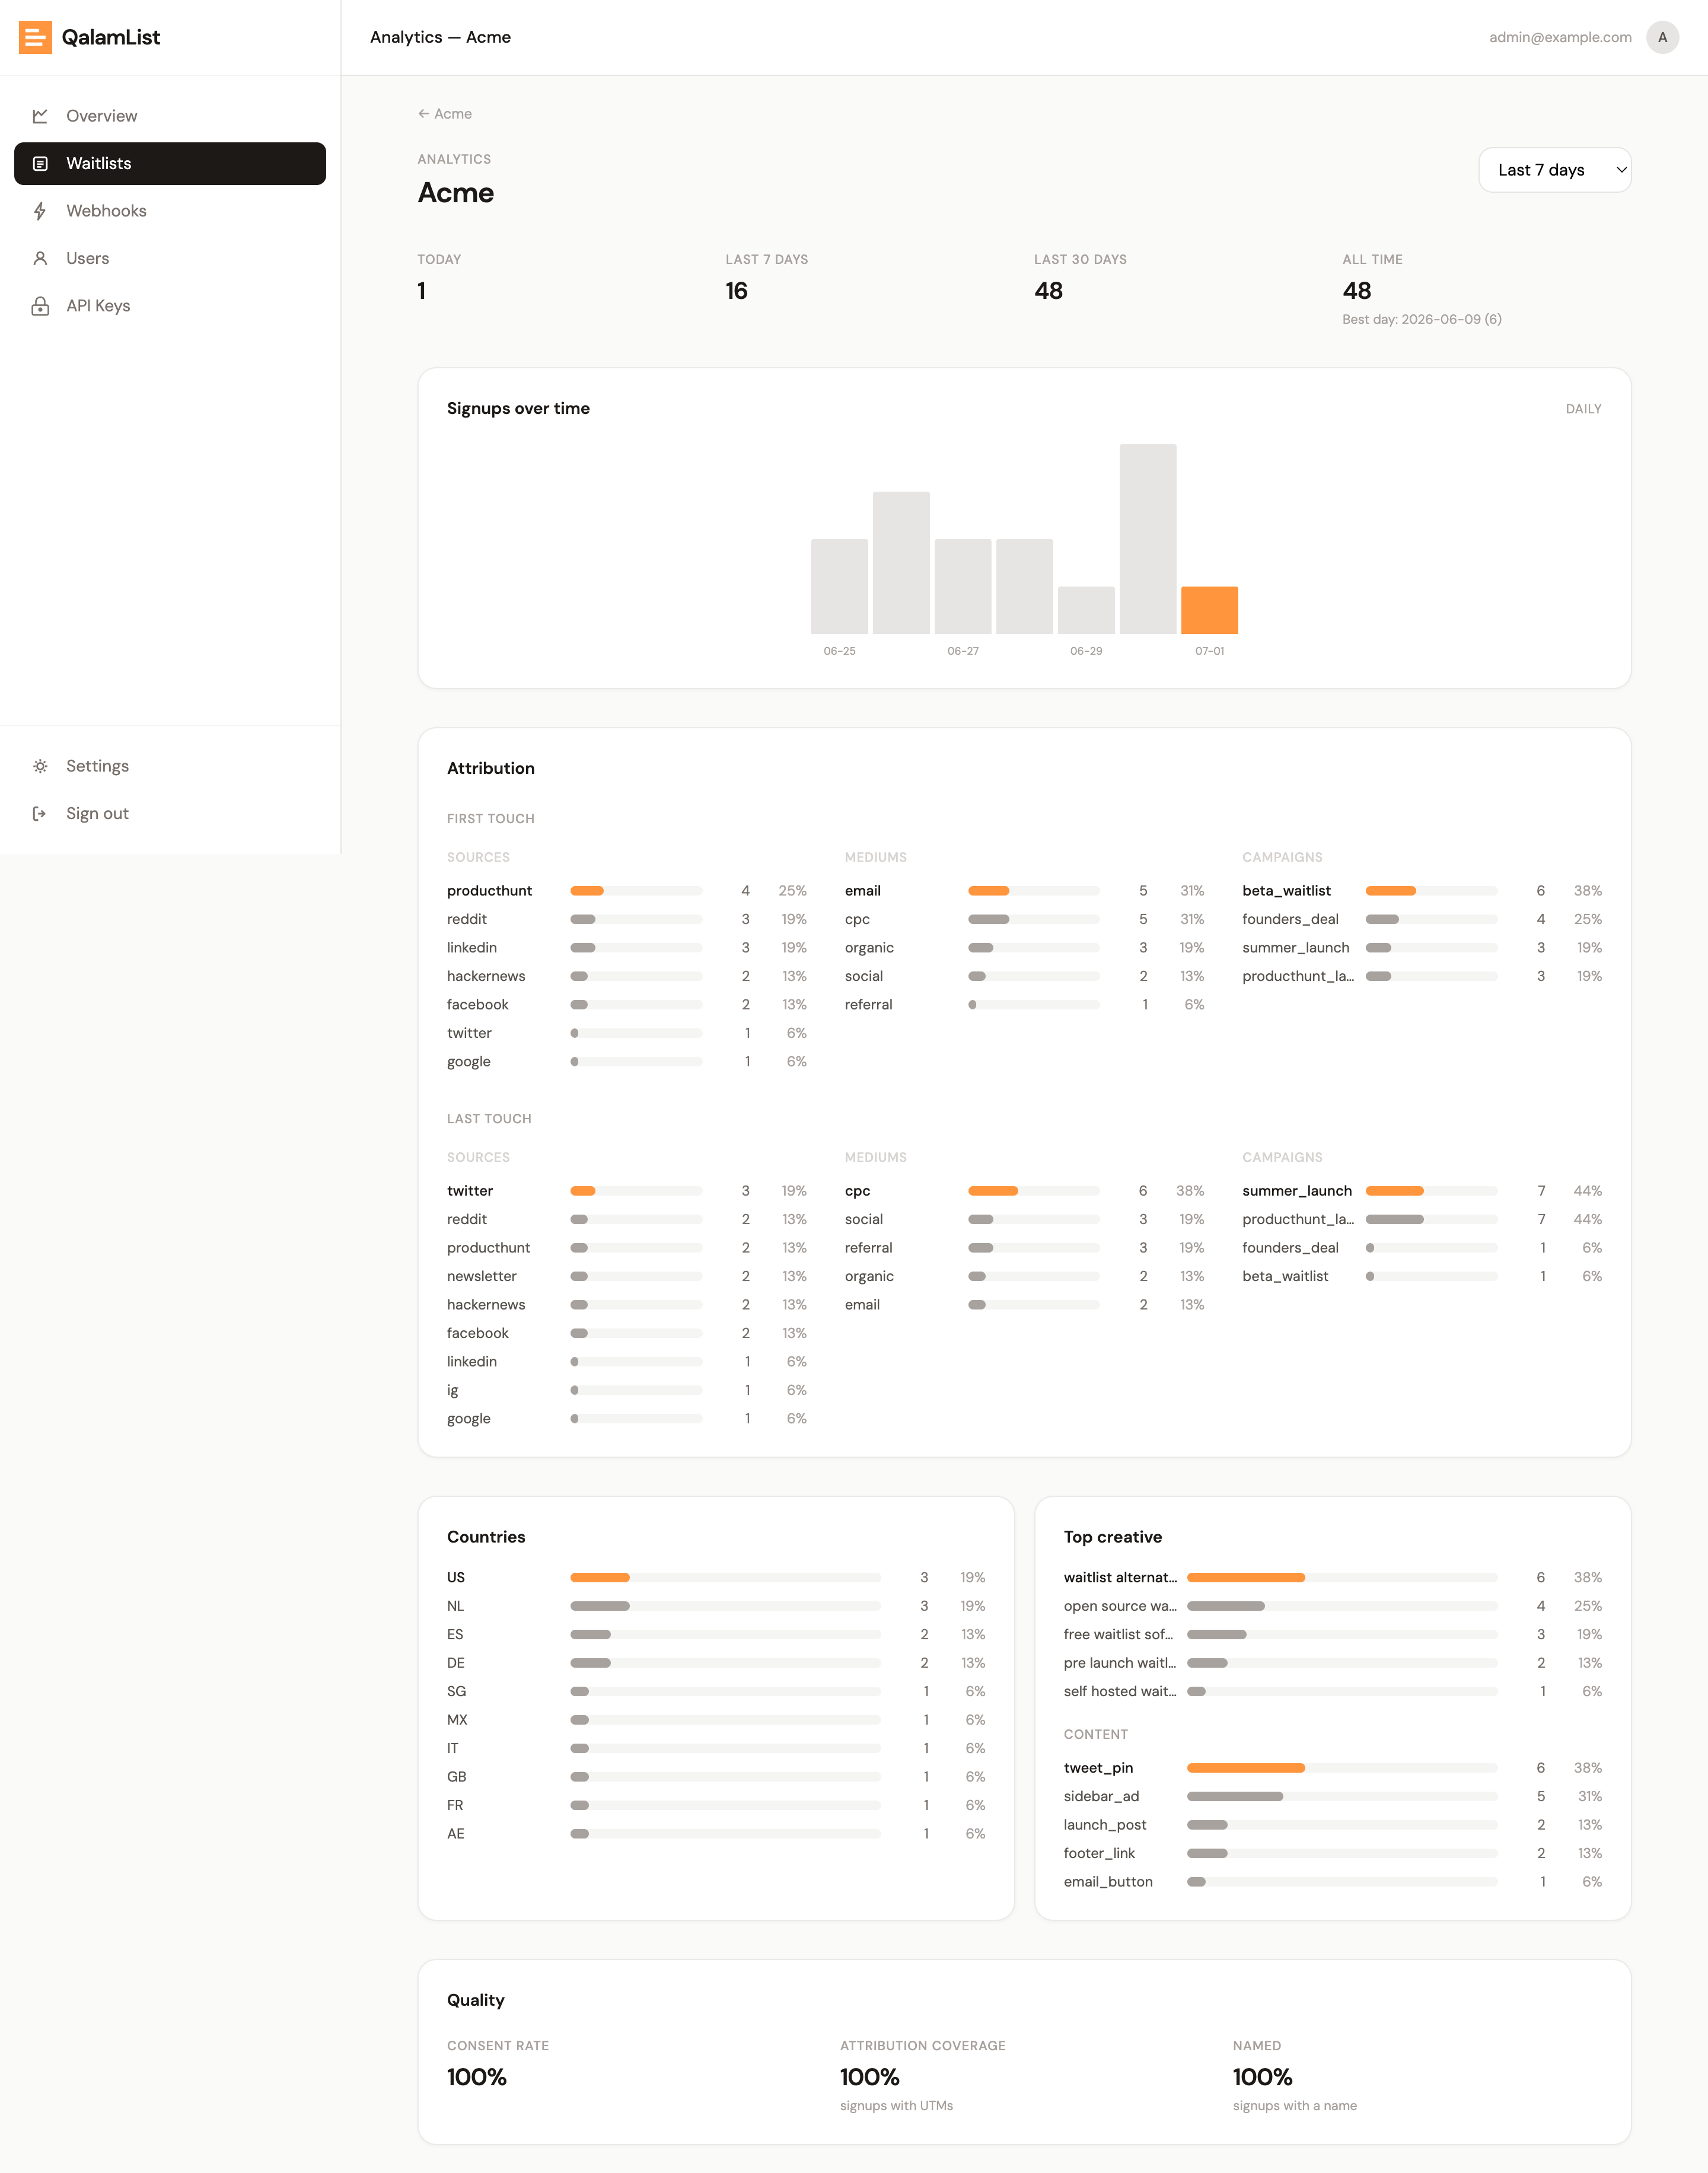This screenshot has width=1708, height=2173.
Task: Click the QalamList logo icon
Action: point(36,37)
